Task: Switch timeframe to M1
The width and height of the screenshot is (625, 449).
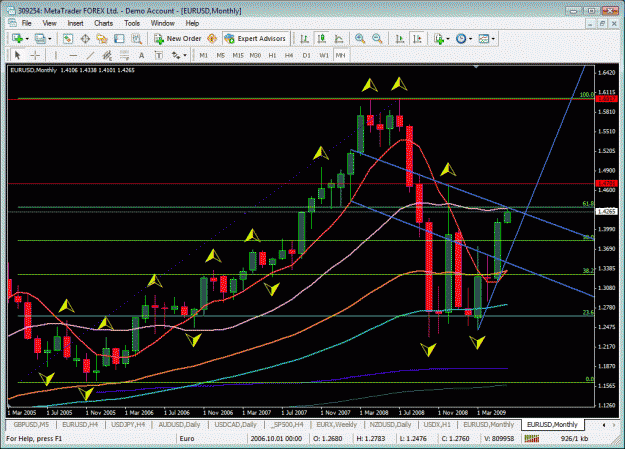Action: 203,55
